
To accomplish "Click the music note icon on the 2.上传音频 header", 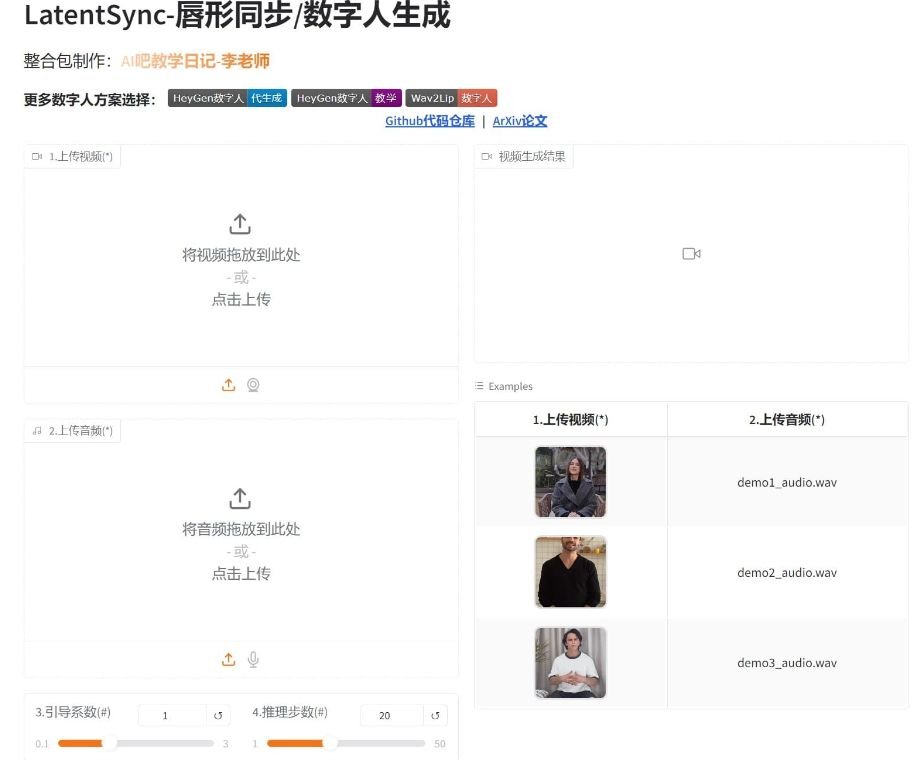I will pyautogui.click(x=37, y=431).
